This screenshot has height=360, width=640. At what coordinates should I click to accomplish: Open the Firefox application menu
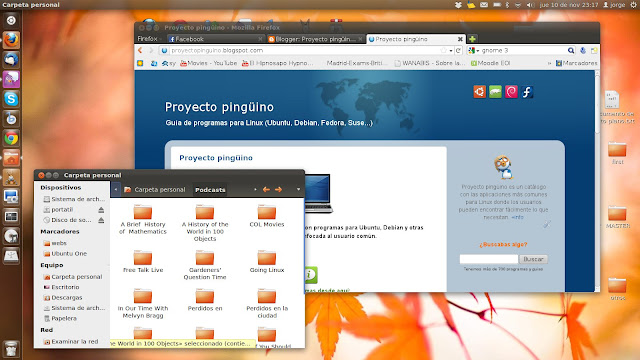[x=149, y=39]
